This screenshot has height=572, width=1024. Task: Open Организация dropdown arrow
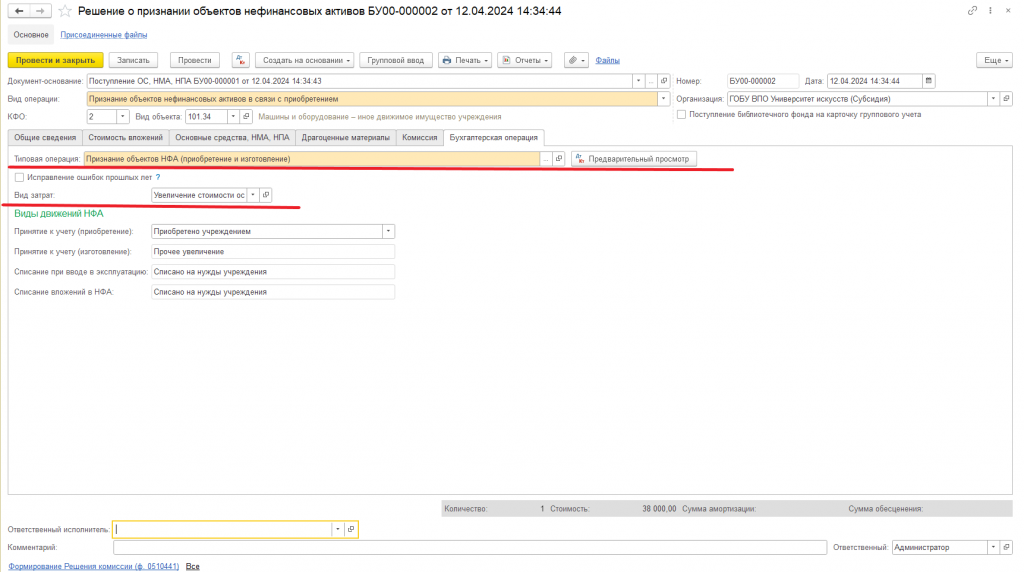tap(993, 99)
